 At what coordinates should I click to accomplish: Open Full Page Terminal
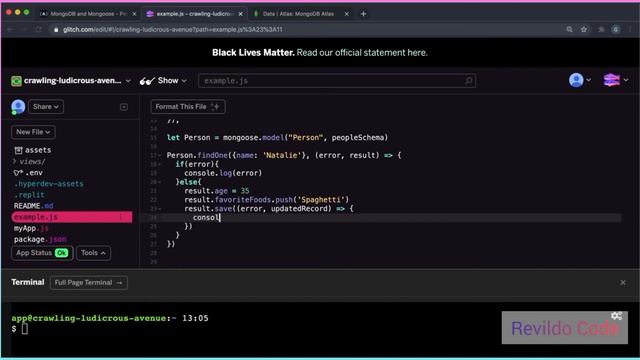coord(89,283)
